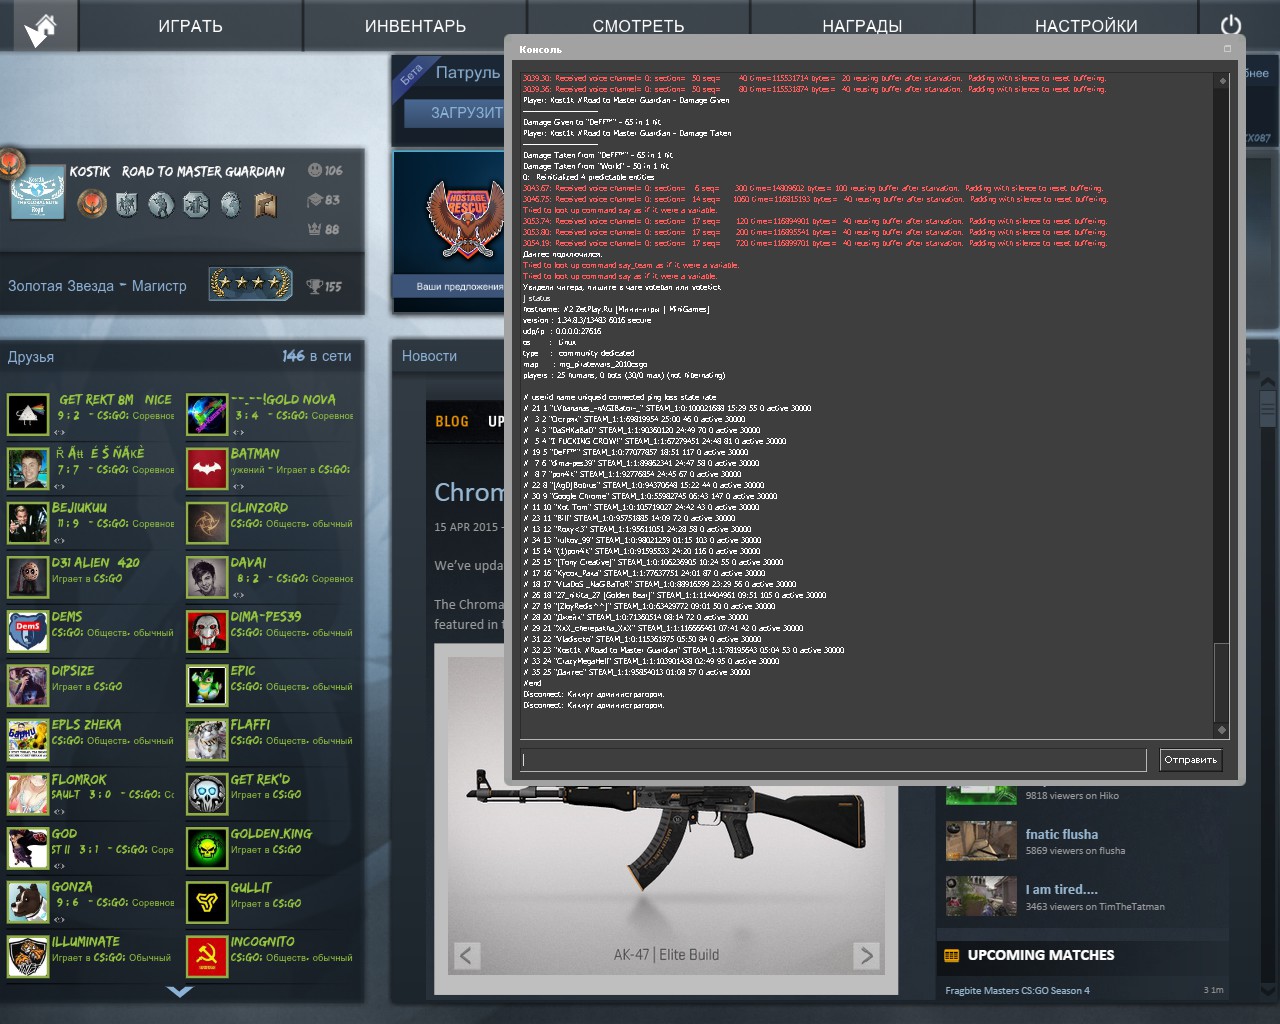The image size is (1280, 1024).
Task: Open the ИНВЕНТАРЬ menu
Action: click(x=415, y=26)
